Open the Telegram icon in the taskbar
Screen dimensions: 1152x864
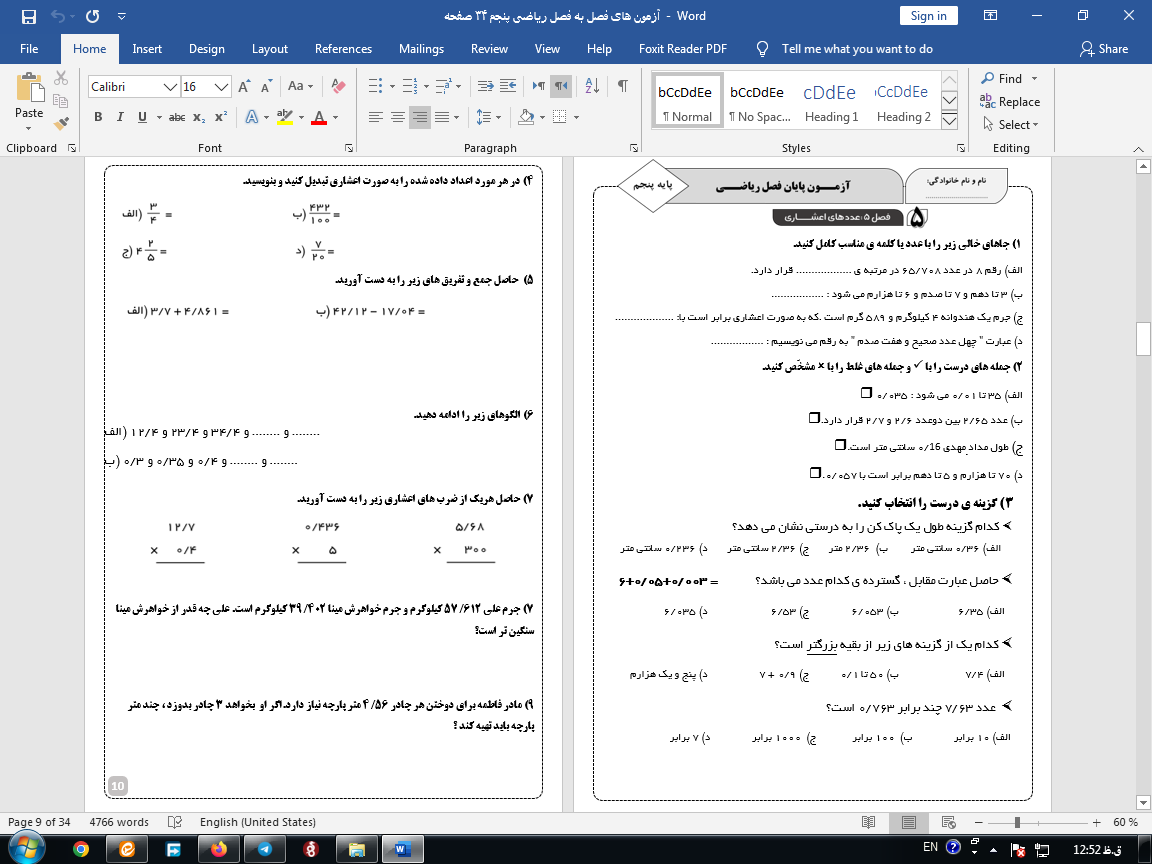[264, 849]
